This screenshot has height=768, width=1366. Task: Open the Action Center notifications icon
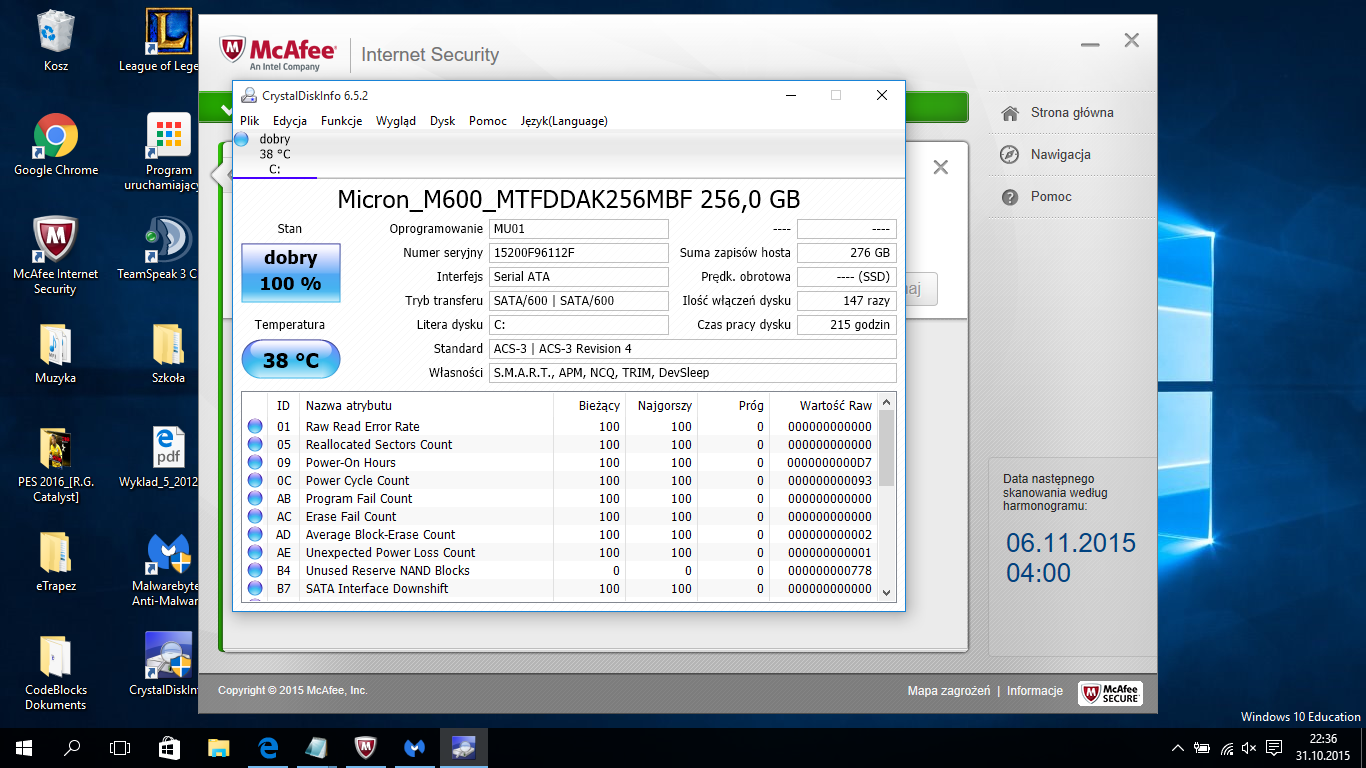(x=1274, y=748)
